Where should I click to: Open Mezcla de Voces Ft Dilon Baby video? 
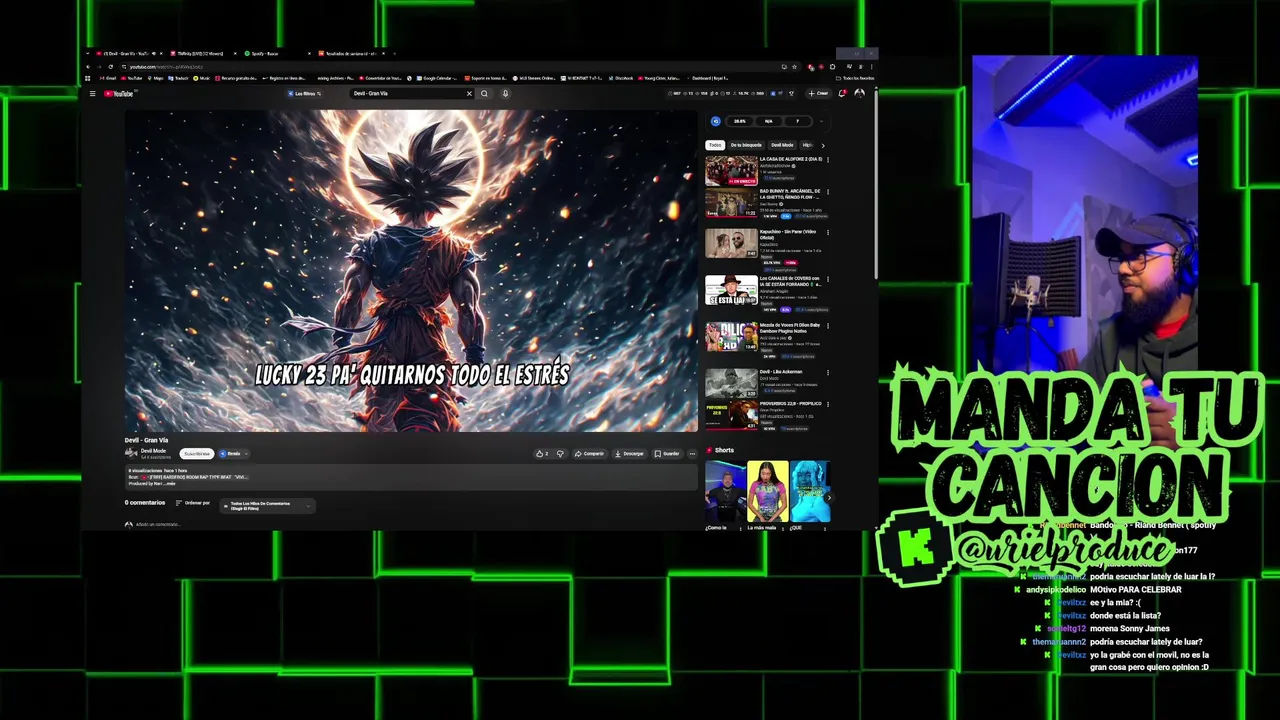(731, 337)
